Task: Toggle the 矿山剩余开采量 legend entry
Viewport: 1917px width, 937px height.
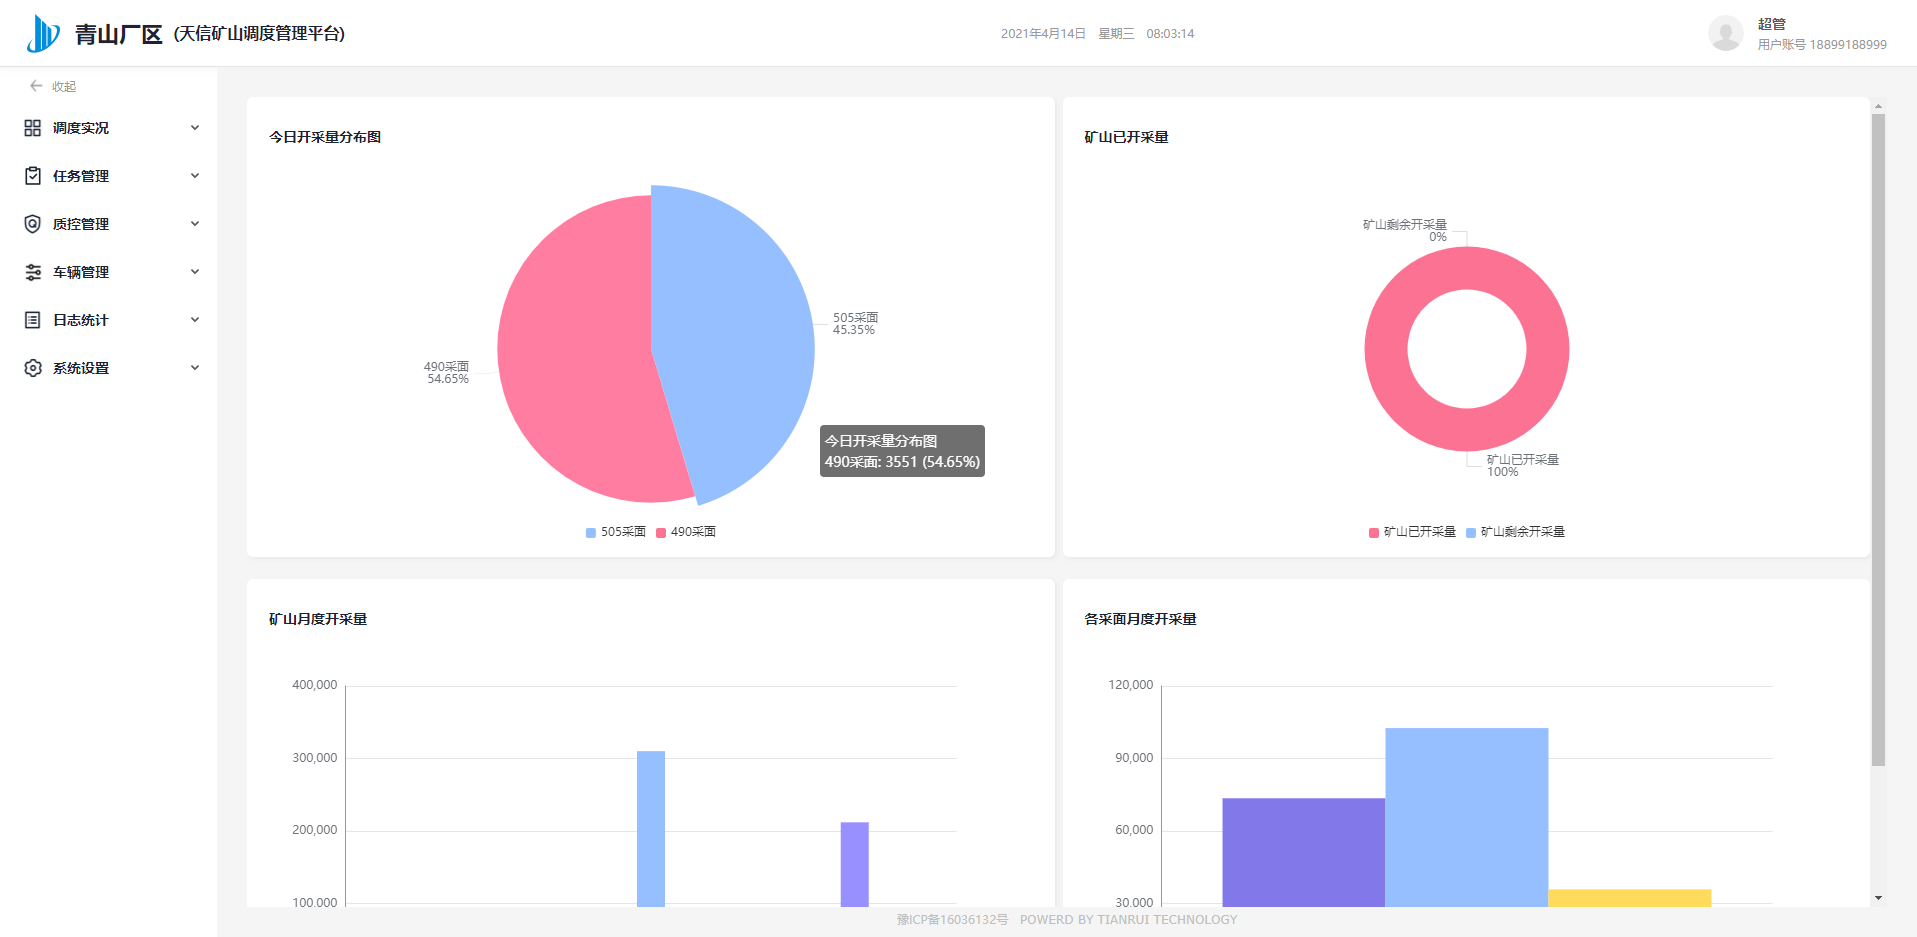Action: click(x=1516, y=532)
